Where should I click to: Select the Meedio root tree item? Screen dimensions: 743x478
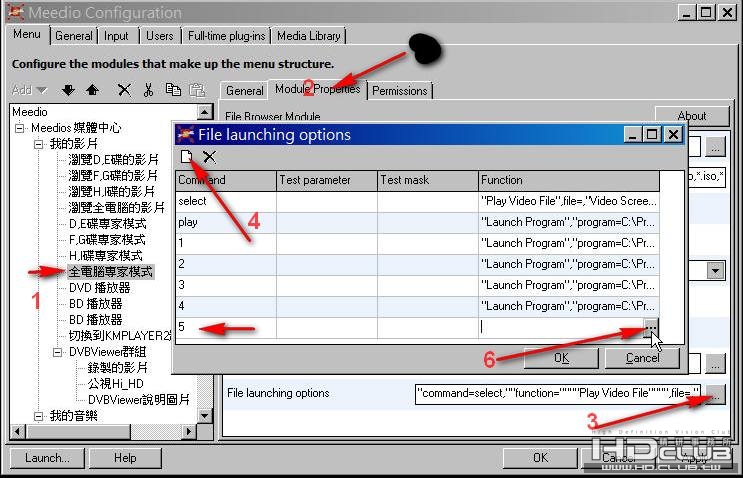coord(30,112)
